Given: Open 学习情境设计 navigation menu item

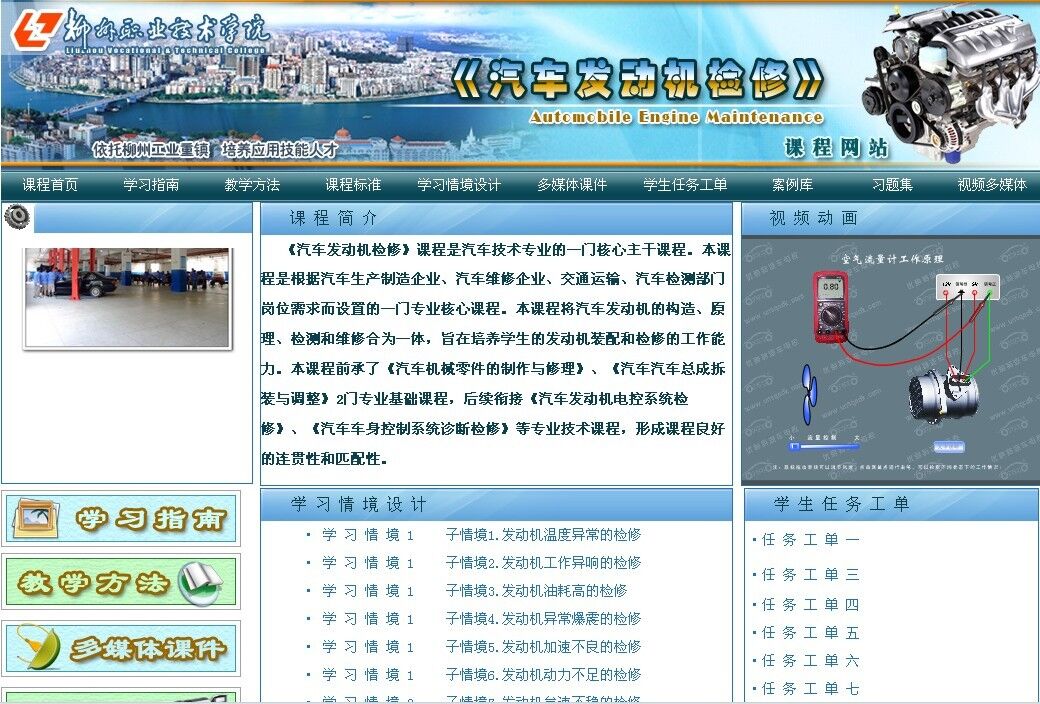Looking at the screenshot, I should point(459,185).
